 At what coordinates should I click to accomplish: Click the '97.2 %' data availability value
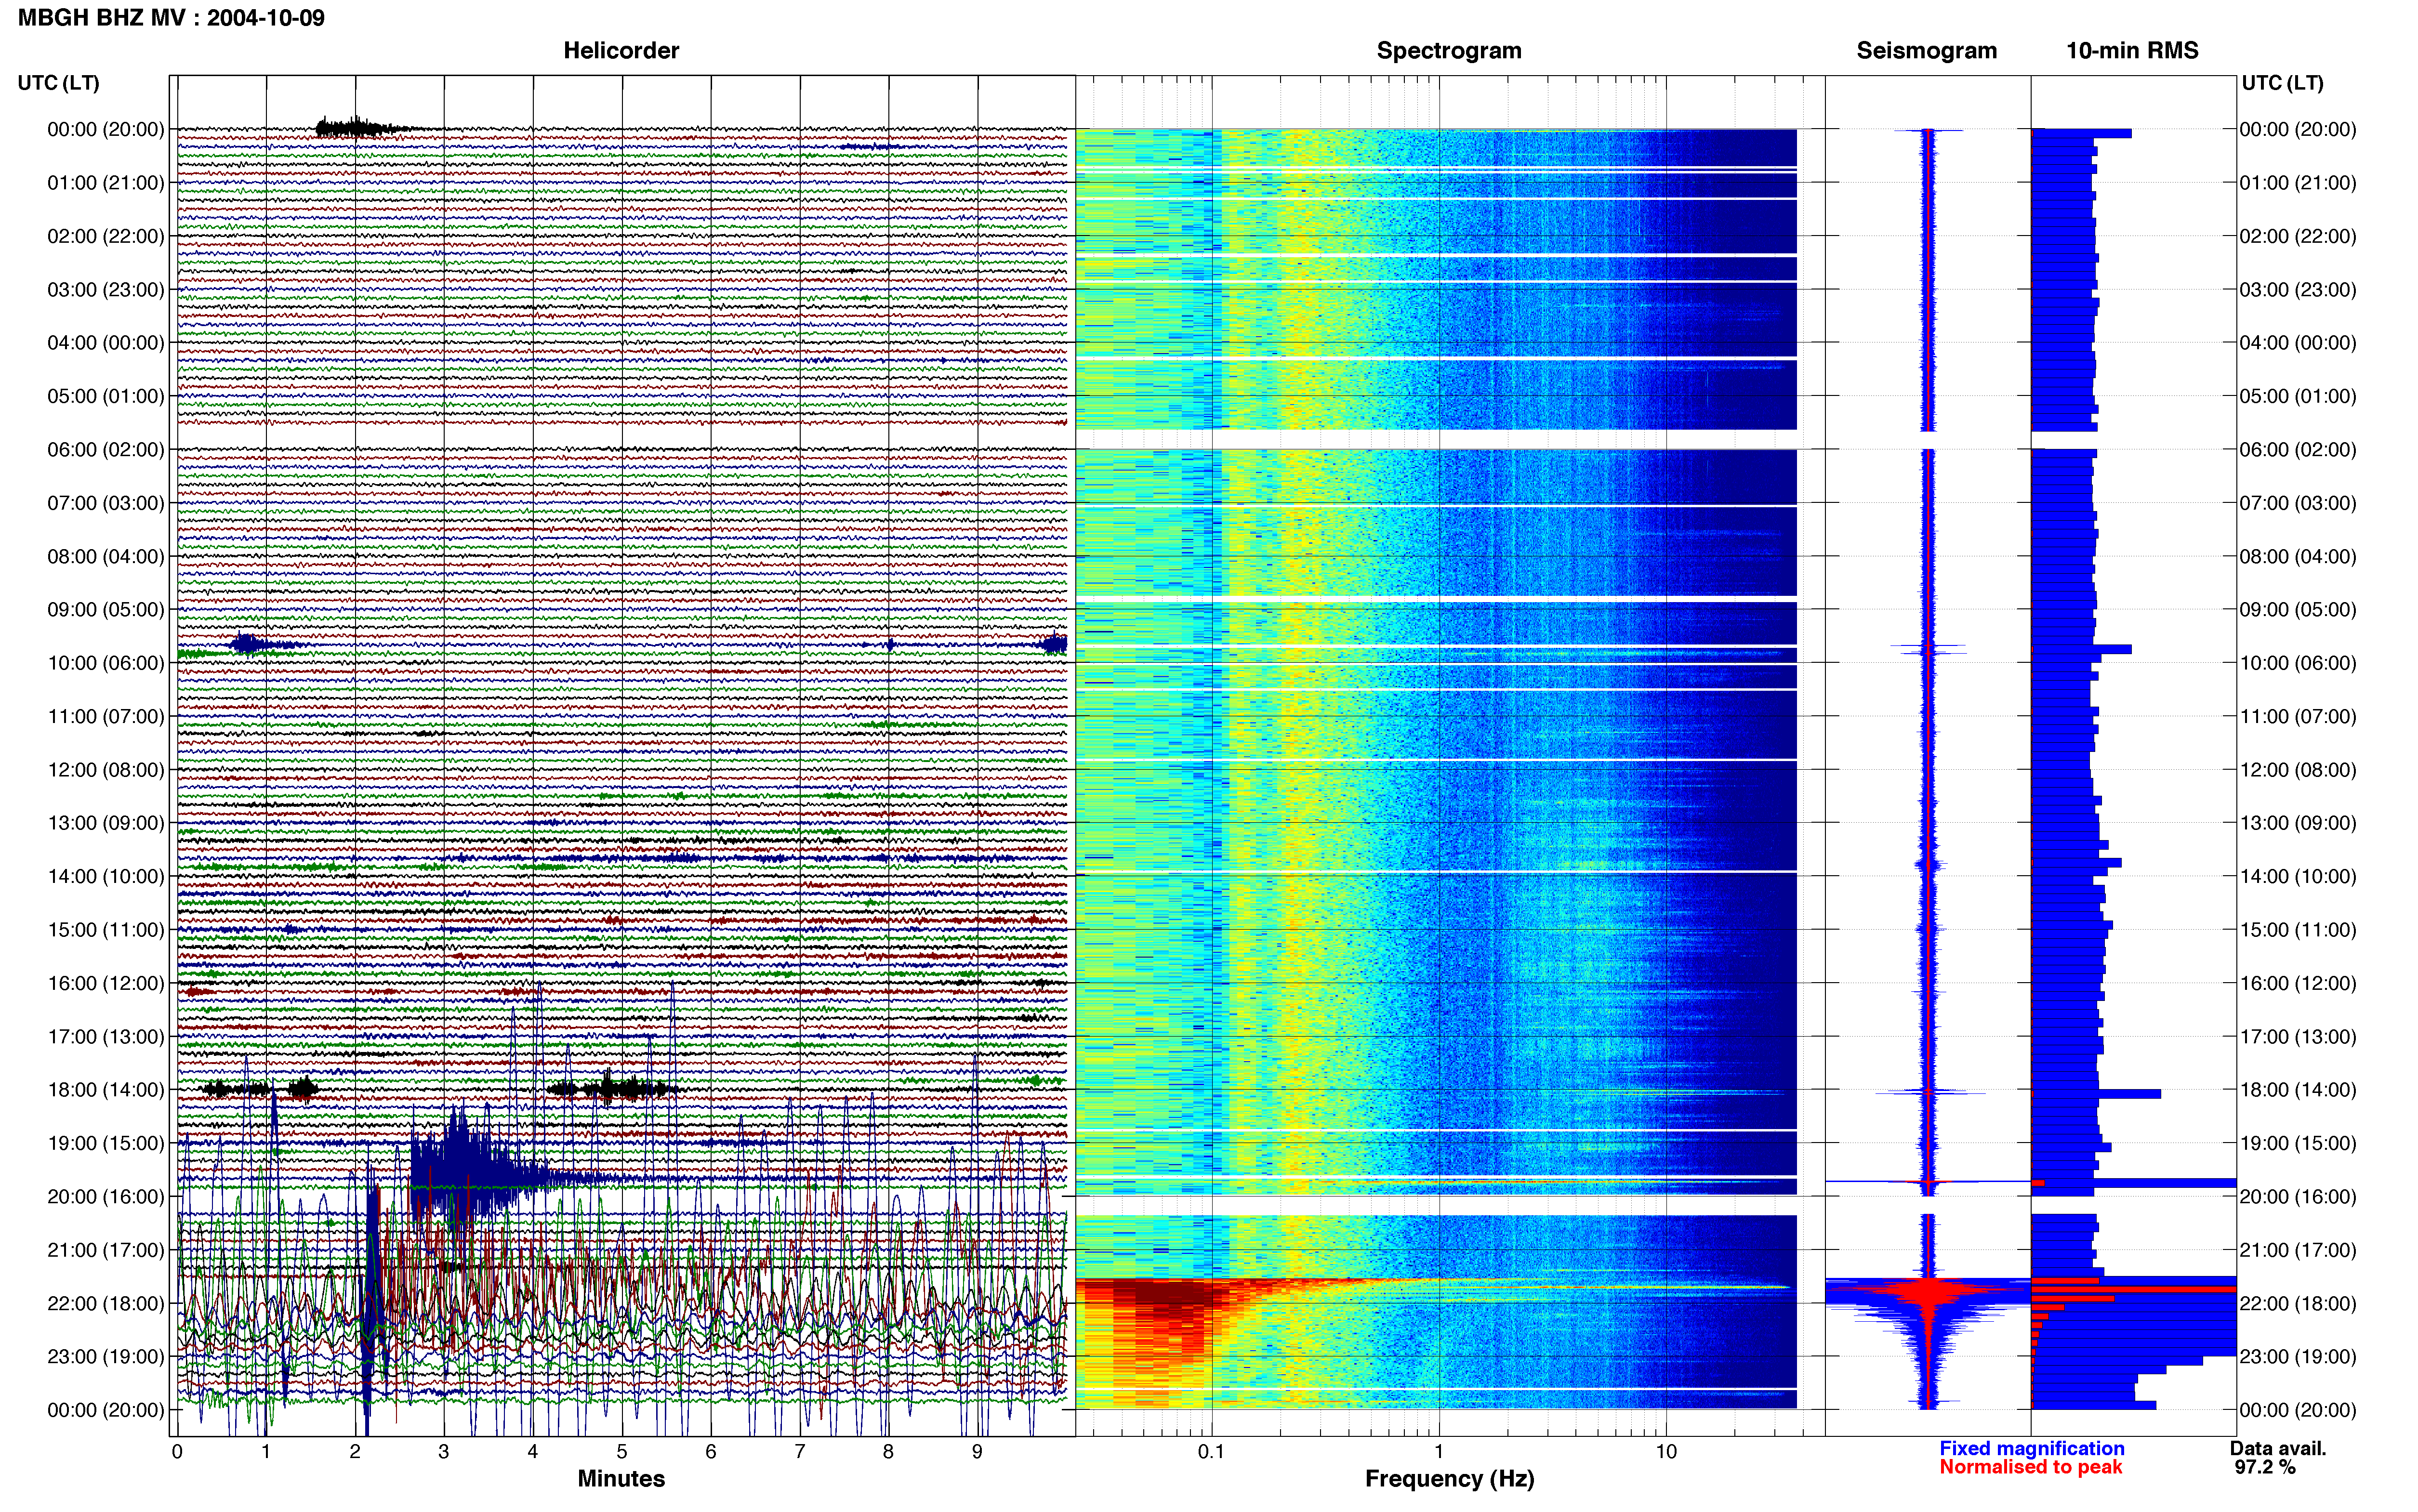coord(2265,1468)
